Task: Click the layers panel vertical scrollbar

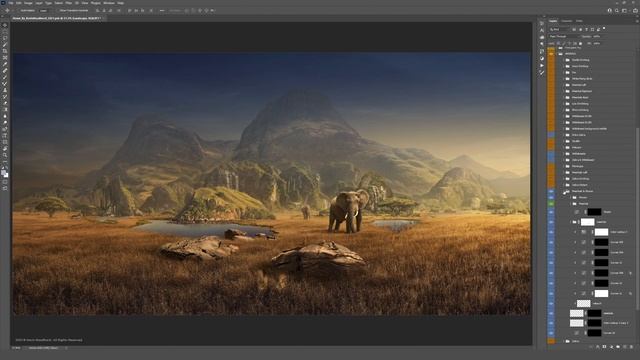Action: [x=638, y=218]
